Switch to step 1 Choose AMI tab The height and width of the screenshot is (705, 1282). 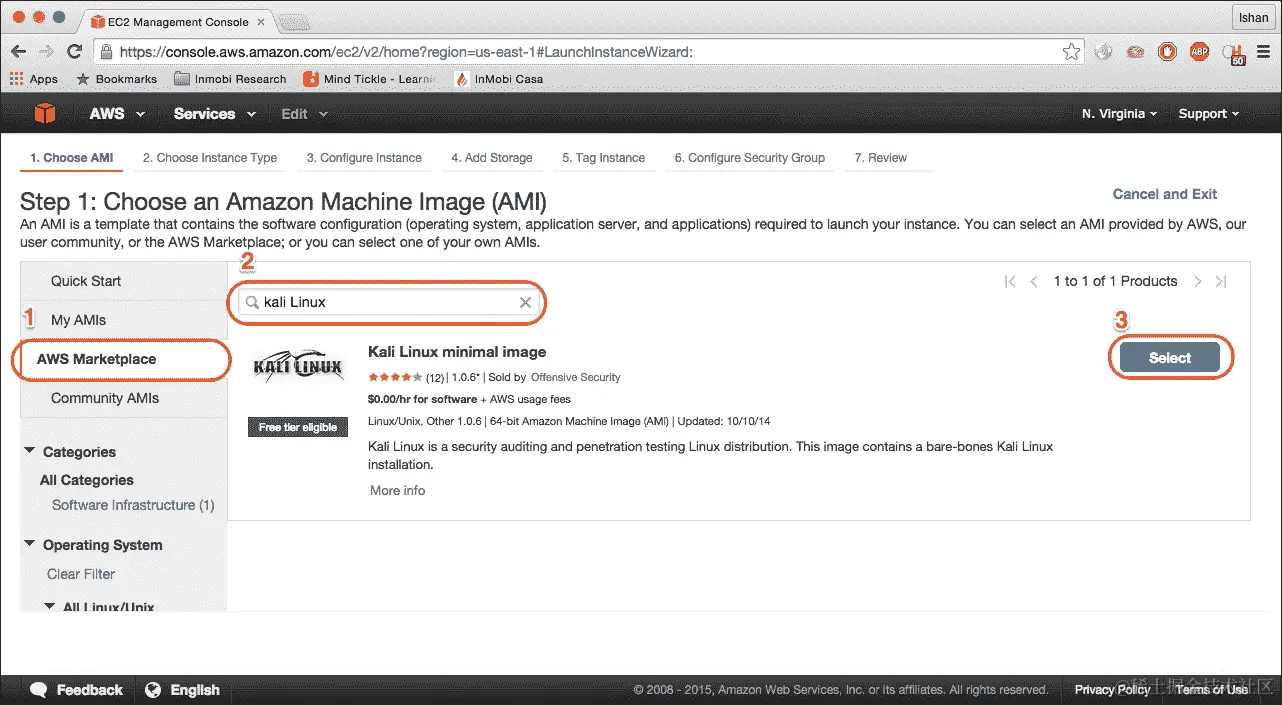coord(71,158)
